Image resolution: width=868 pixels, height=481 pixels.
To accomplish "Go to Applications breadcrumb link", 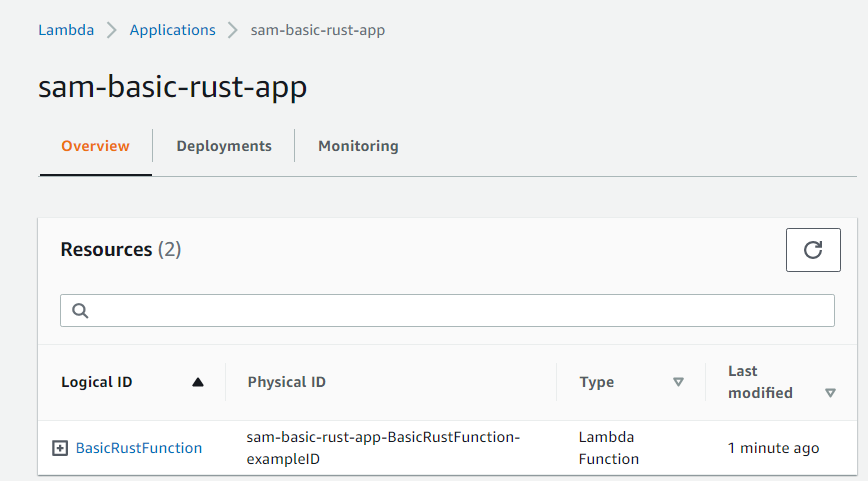I will 172,30.
